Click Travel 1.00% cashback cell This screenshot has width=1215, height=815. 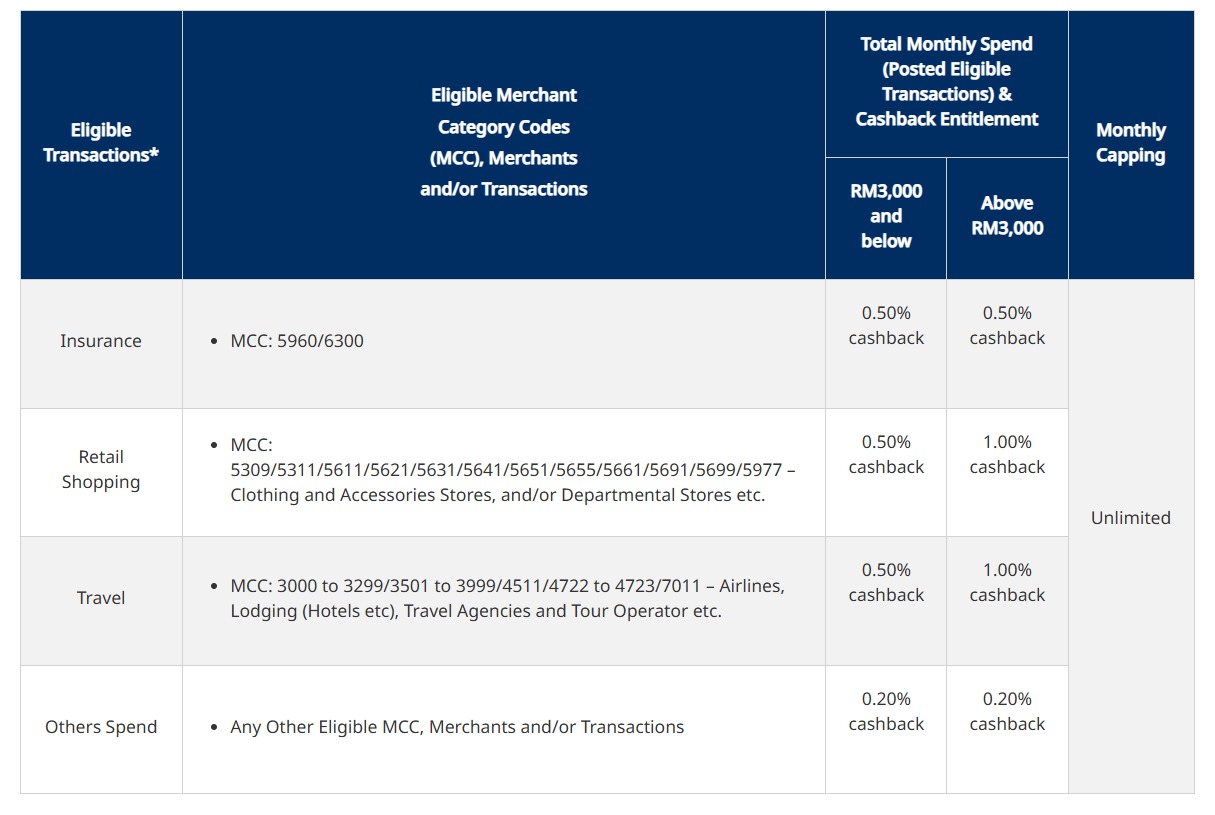[1007, 582]
